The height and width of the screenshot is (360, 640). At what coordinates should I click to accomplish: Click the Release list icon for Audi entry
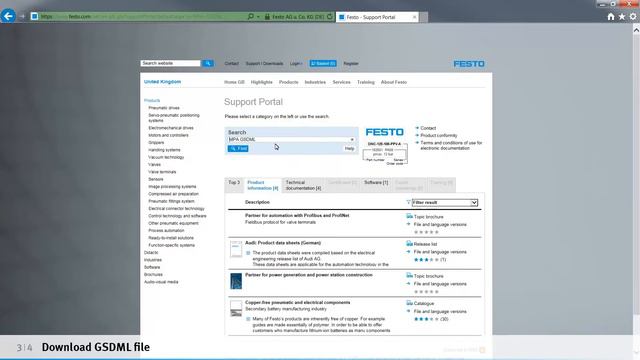(x=409, y=243)
